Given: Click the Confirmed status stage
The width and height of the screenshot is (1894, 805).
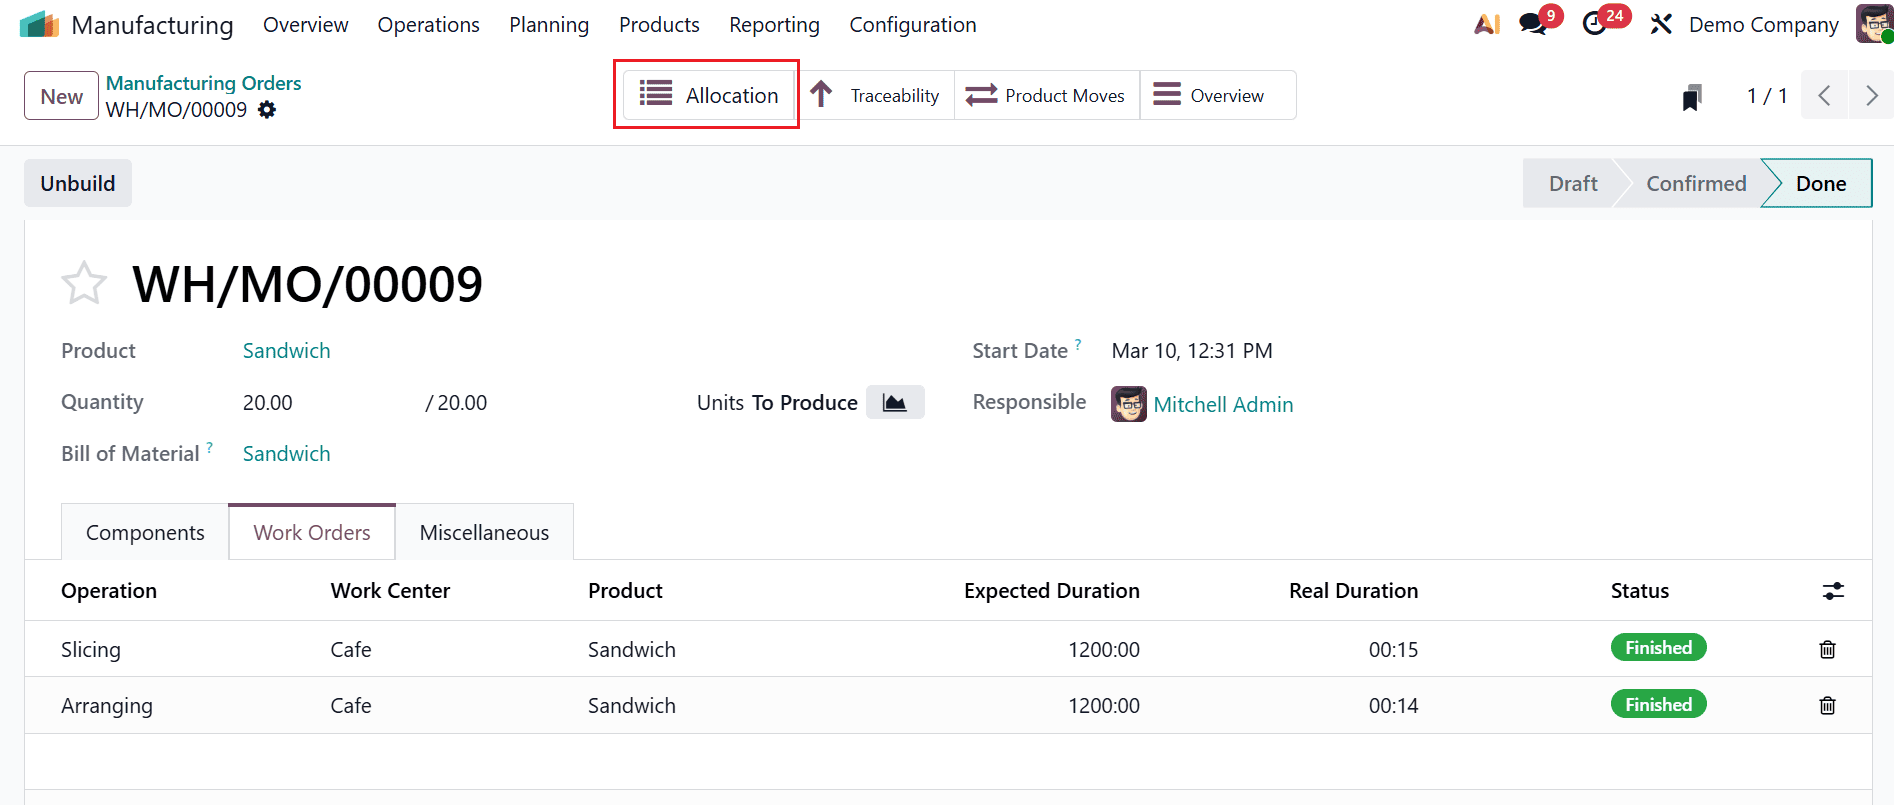Looking at the screenshot, I should click(1695, 184).
